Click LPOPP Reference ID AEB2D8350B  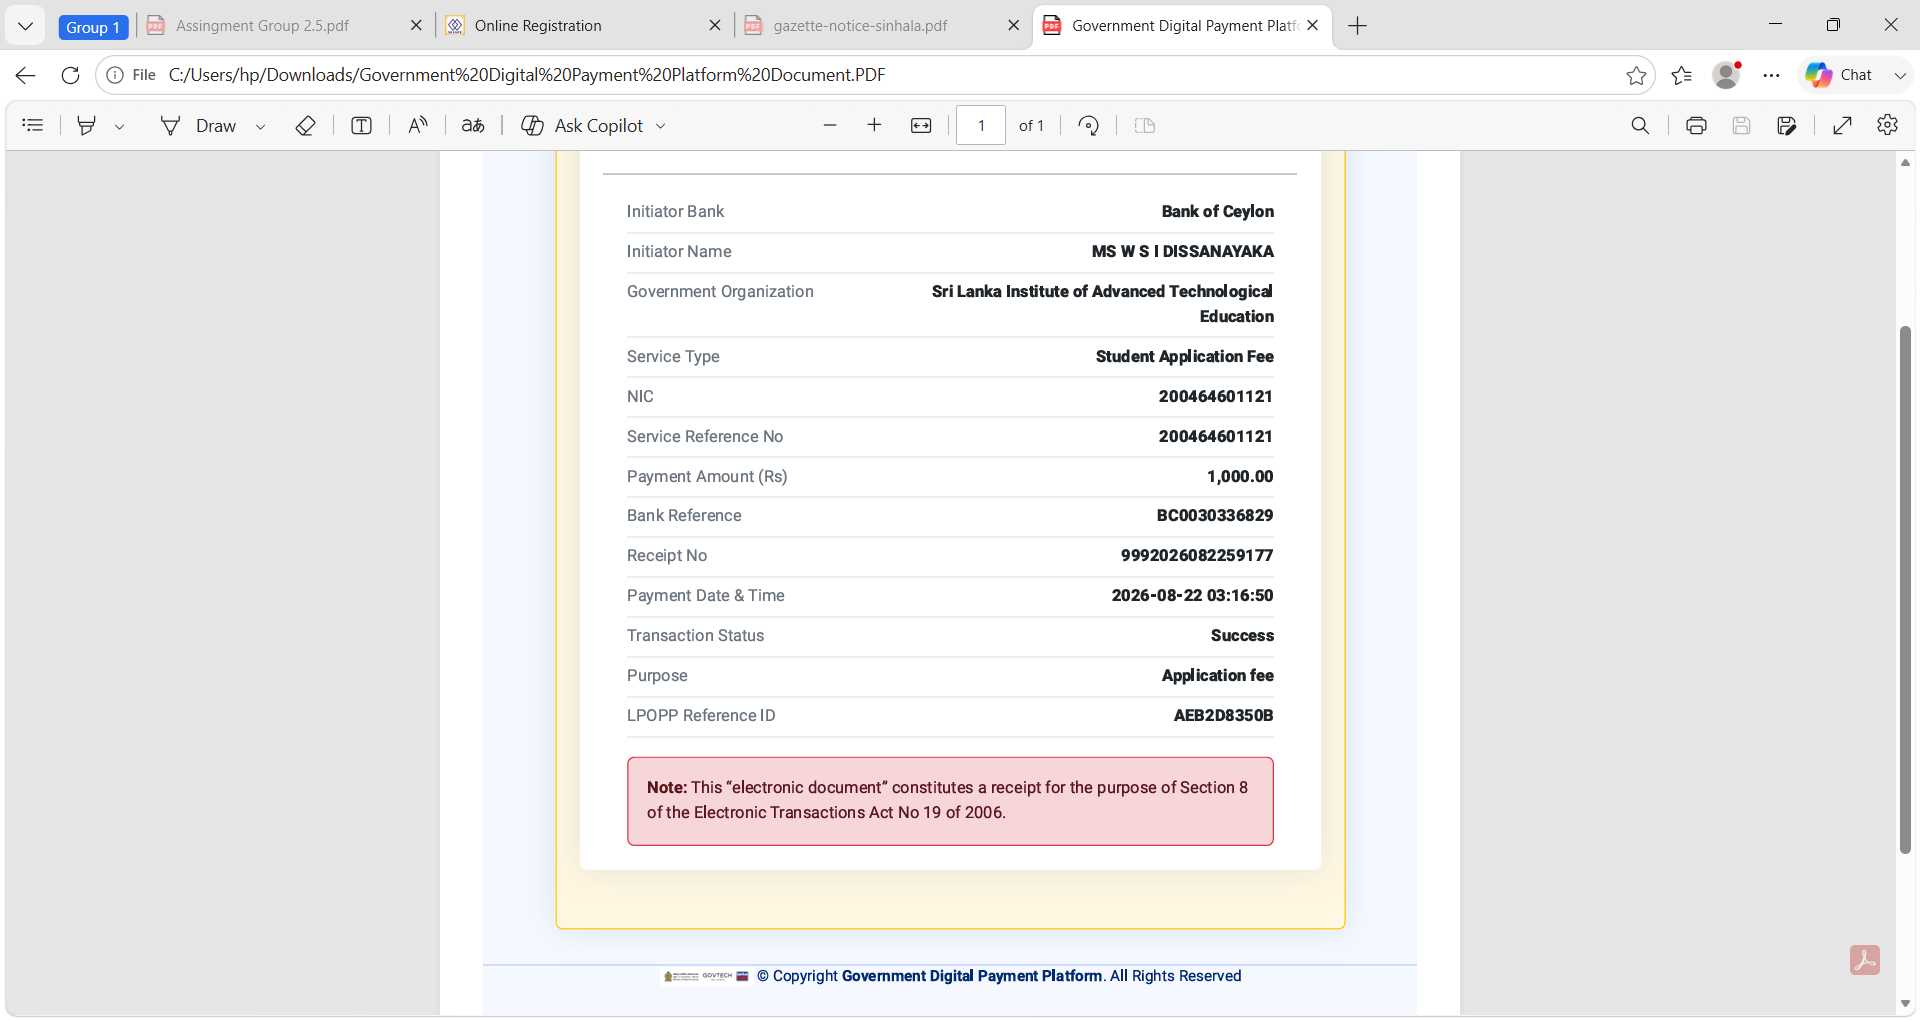coord(1223,716)
